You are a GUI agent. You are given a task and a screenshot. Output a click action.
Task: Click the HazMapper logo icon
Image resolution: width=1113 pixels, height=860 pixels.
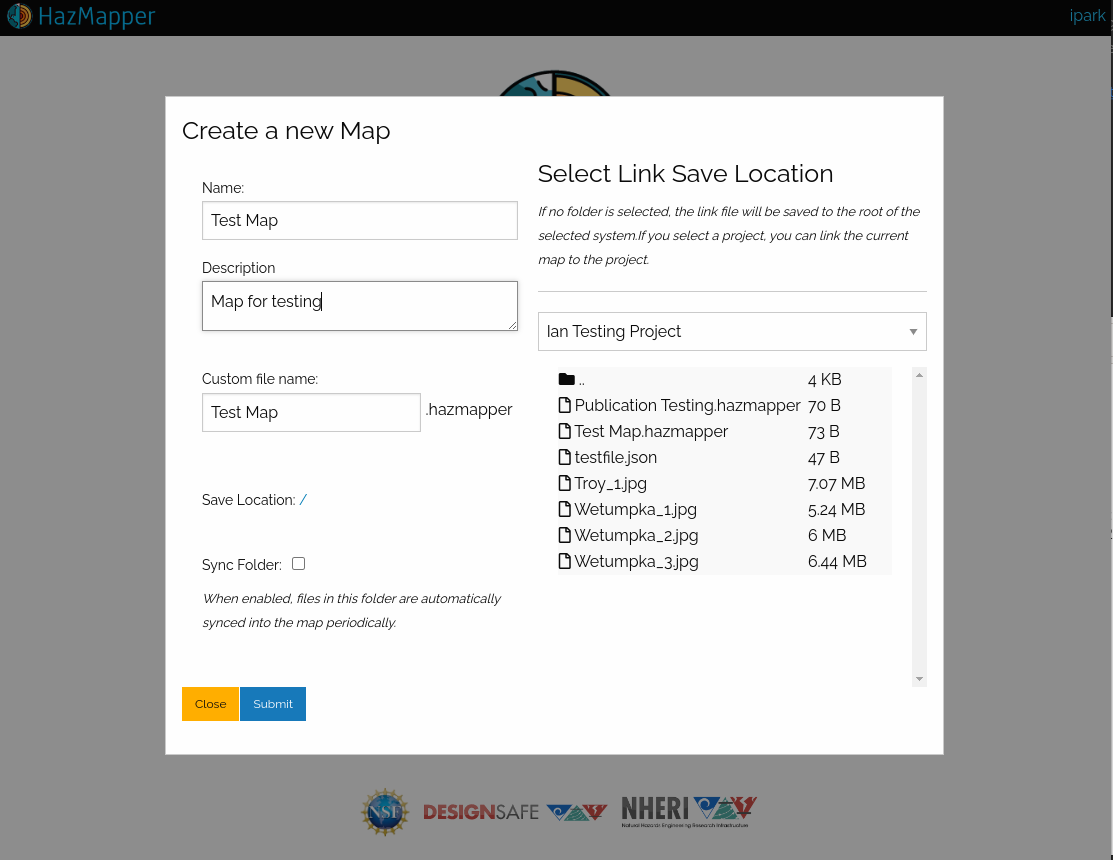pyautogui.click(x=19, y=16)
